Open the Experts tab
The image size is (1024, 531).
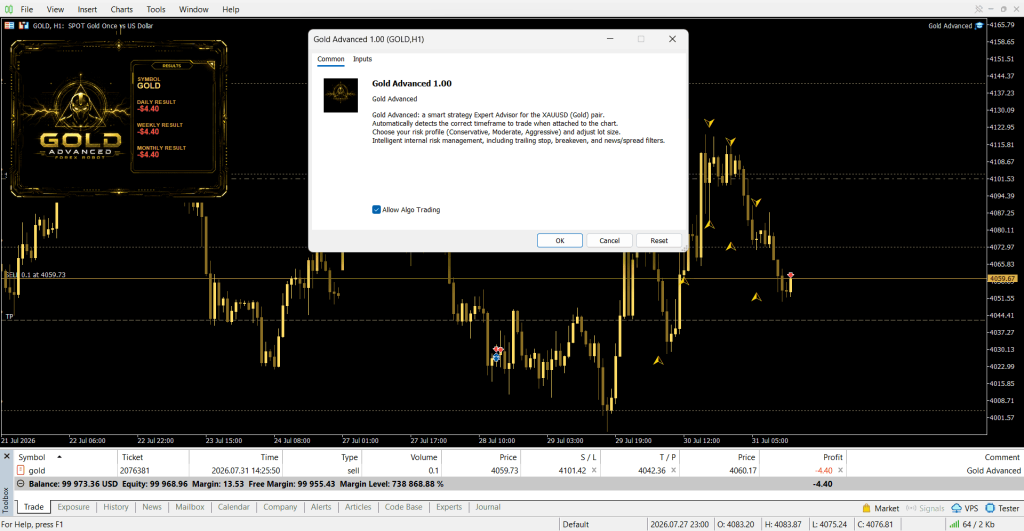click(449, 507)
